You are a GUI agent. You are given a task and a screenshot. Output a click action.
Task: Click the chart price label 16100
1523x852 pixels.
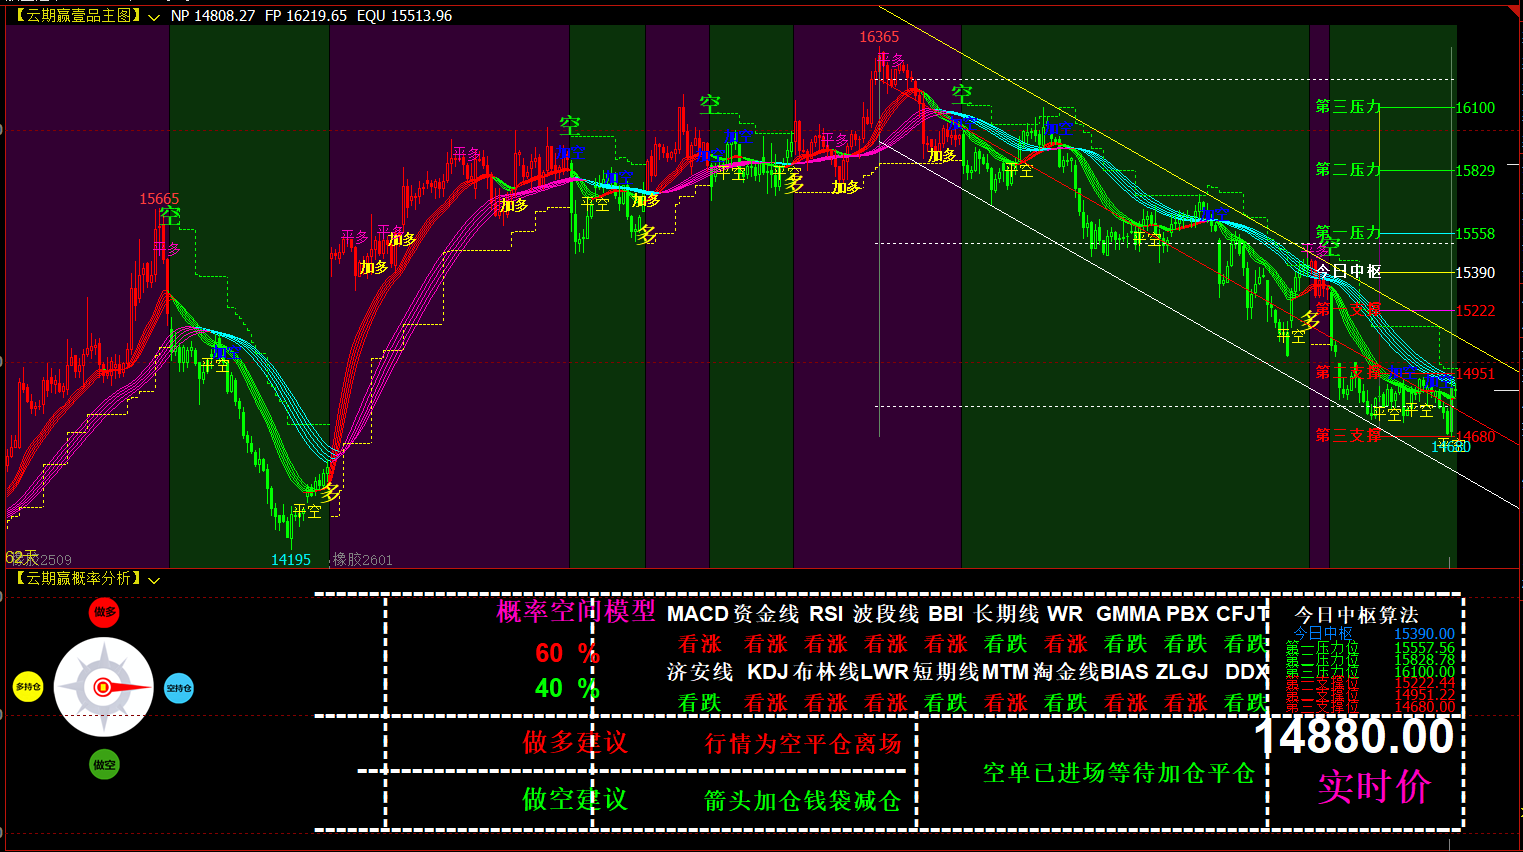tap(1475, 108)
